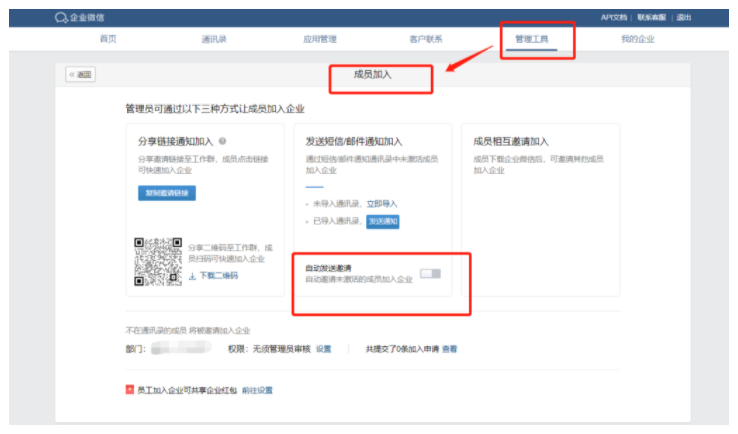Click the invitation QR code image
The width and height of the screenshot is (738, 434).
click(158, 262)
